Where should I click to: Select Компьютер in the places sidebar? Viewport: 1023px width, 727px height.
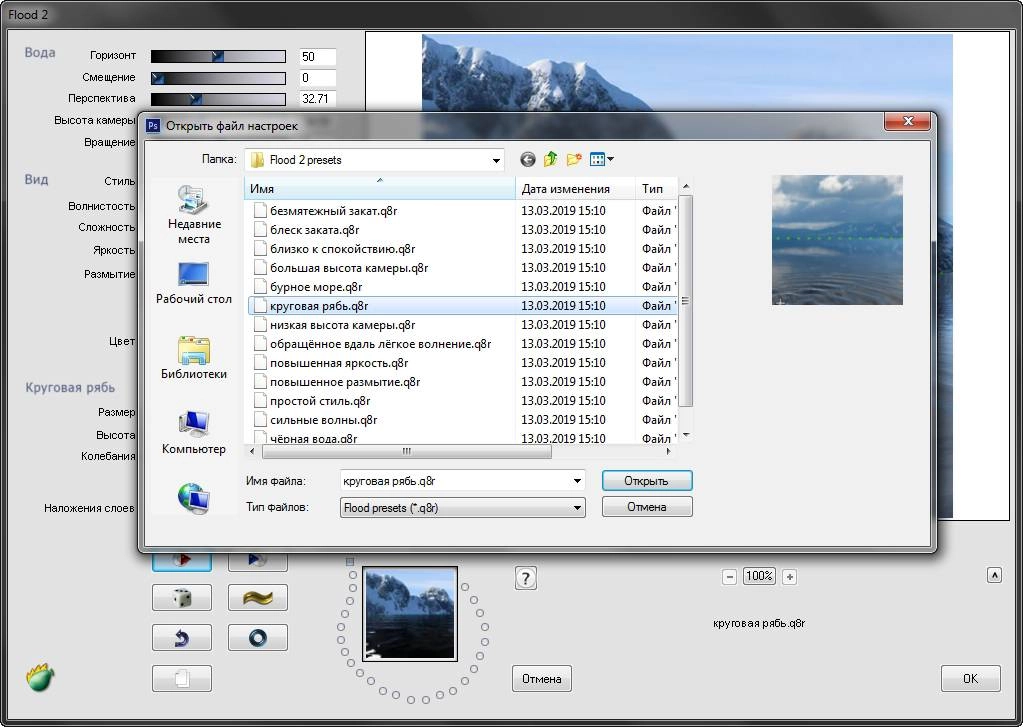[194, 433]
